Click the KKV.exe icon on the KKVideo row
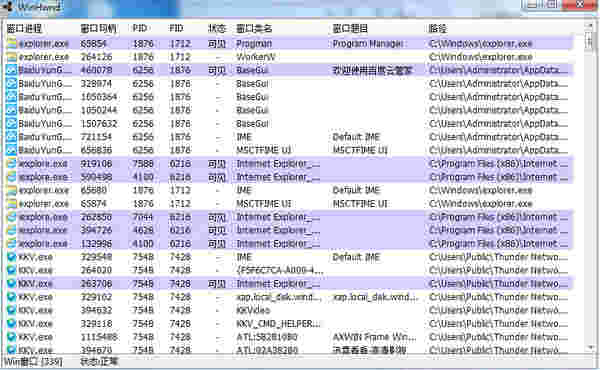Image resolution: width=600 pixels, height=370 pixels. coord(11,310)
